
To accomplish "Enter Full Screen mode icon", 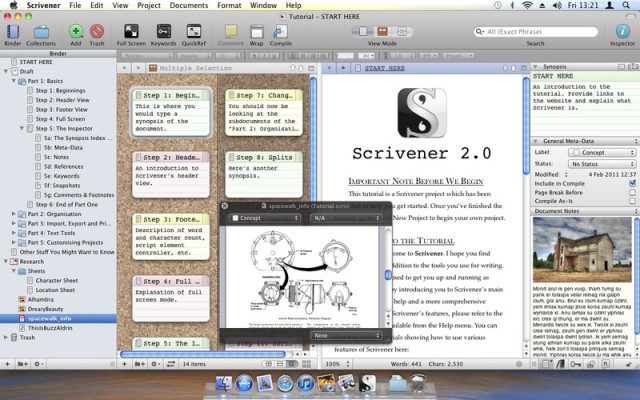I will pyautogui.click(x=131, y=32).
